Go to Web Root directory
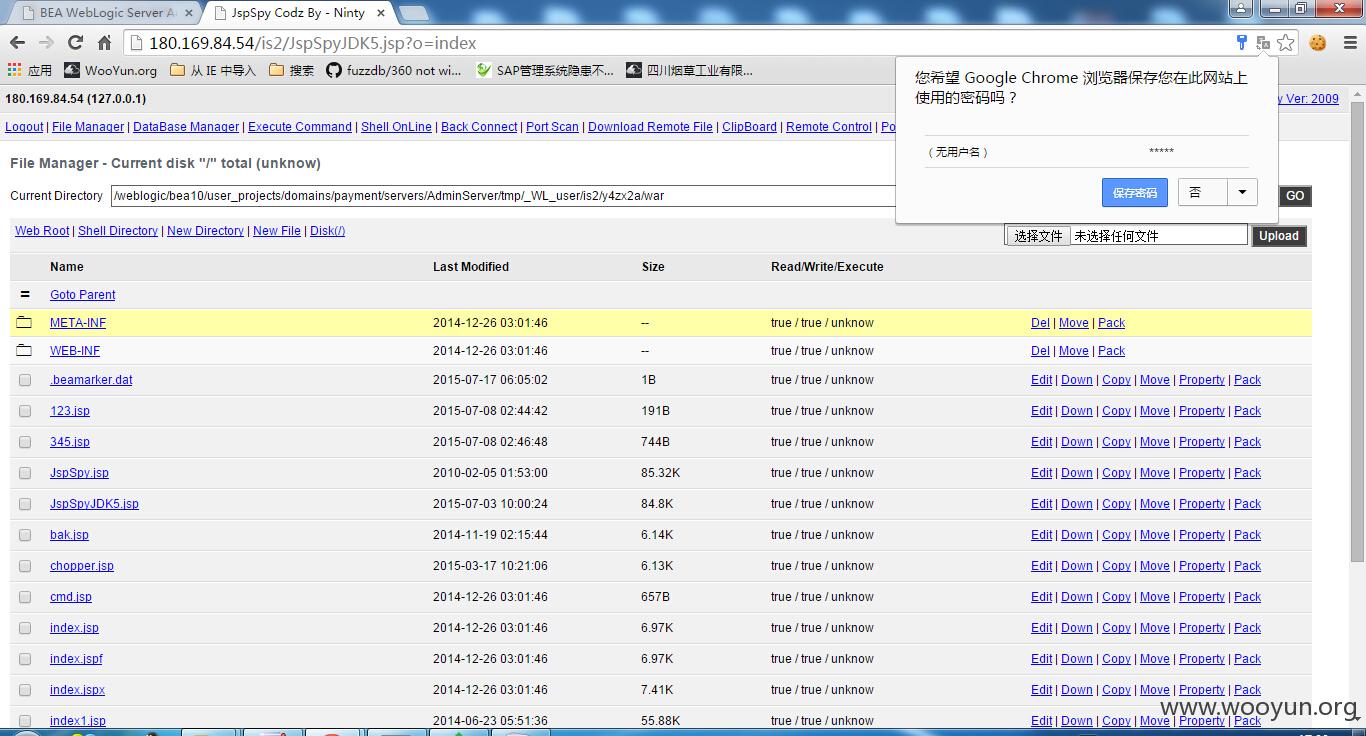This screenshot has height=736, width=1366. coord(42,231)
